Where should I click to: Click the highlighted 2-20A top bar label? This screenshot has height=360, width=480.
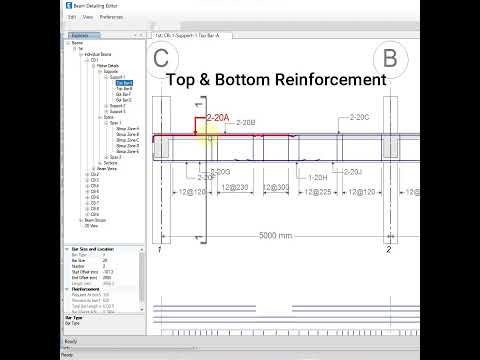218,118
